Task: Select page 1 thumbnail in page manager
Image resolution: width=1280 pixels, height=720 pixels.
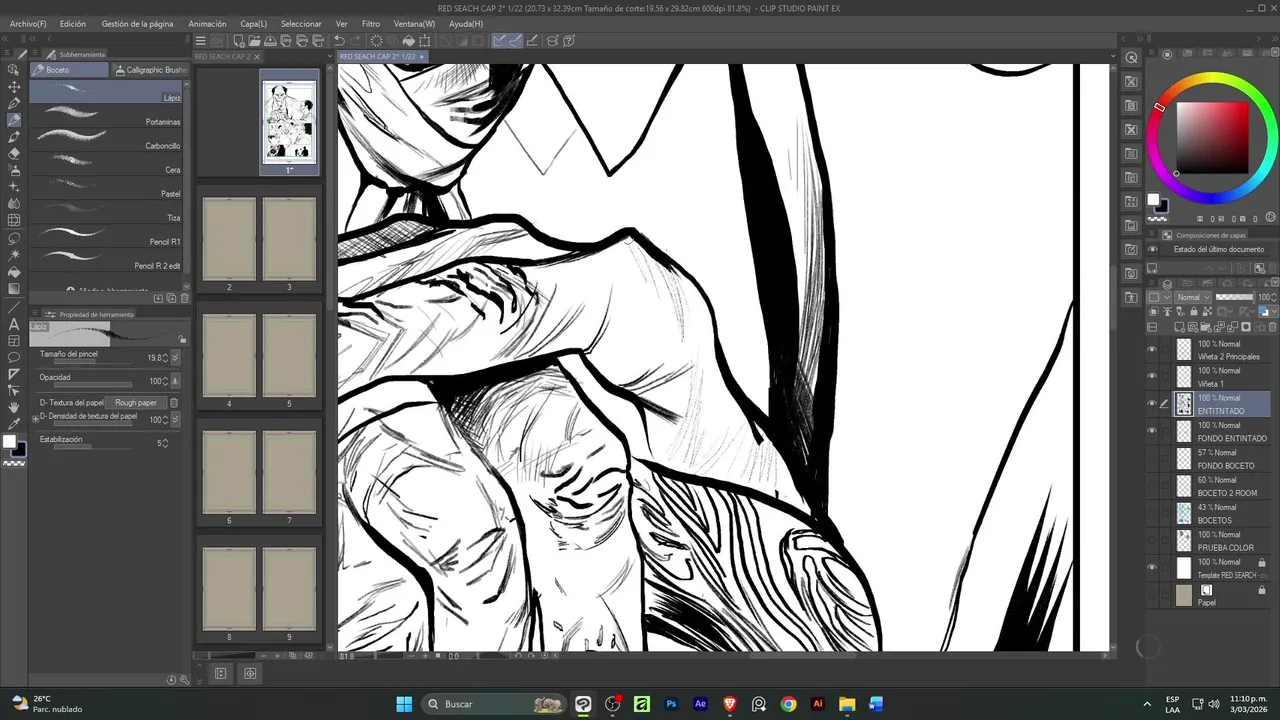Action: click(289, 122)
